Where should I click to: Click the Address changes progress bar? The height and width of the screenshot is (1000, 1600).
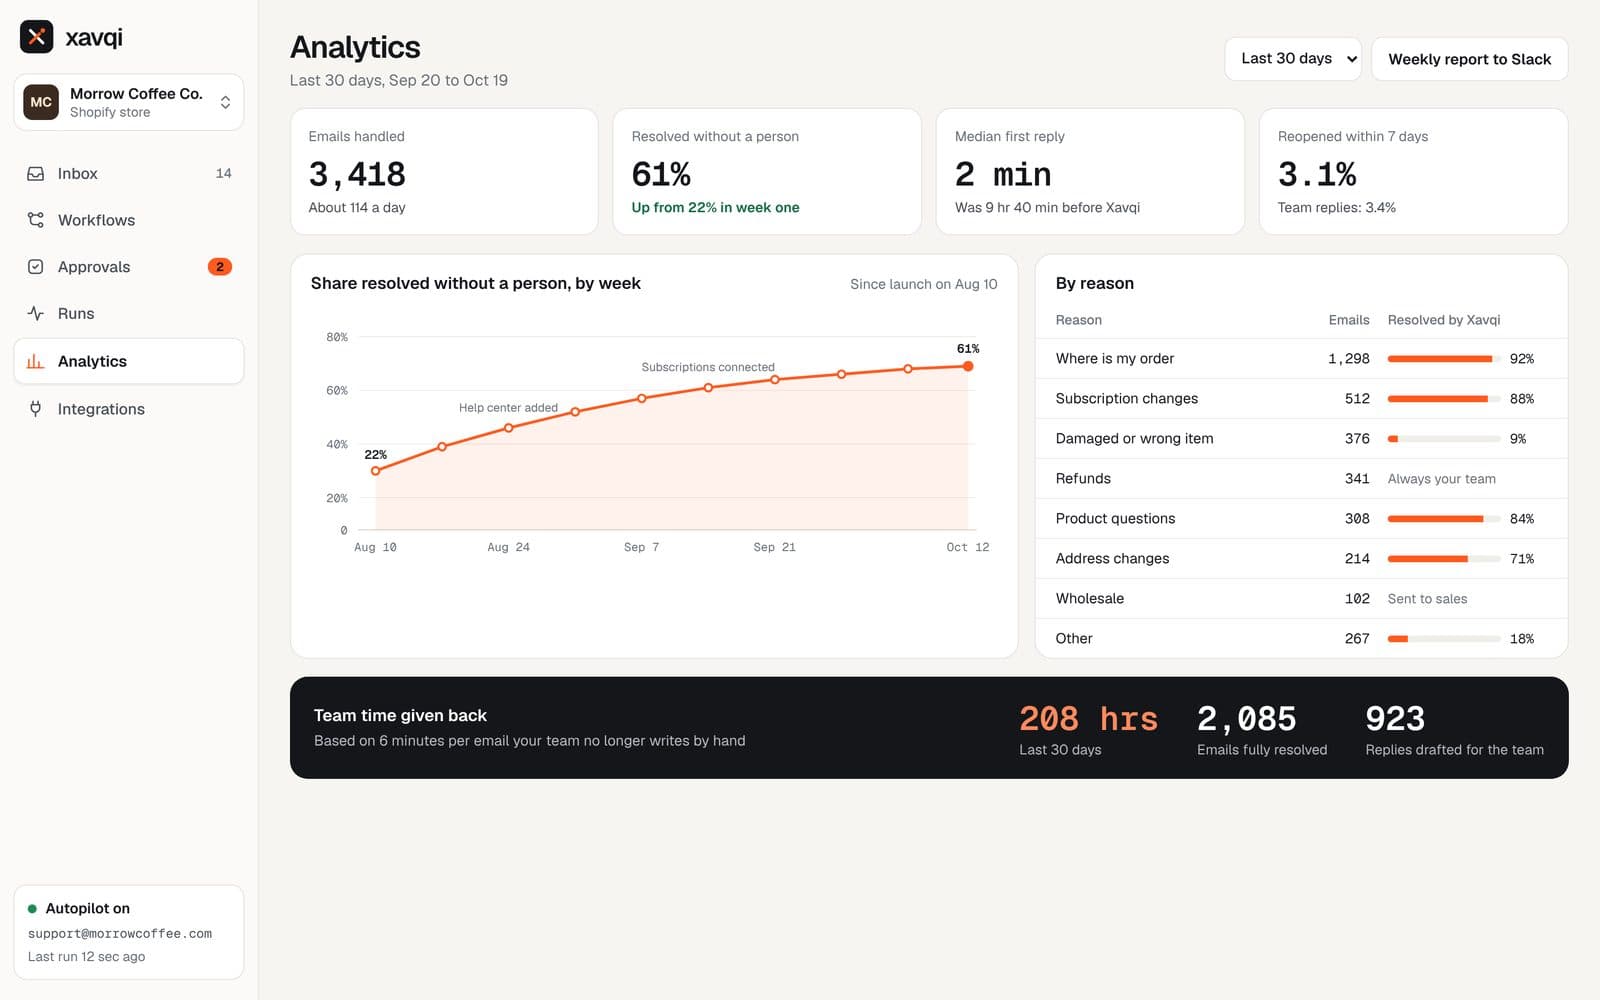1444,559
